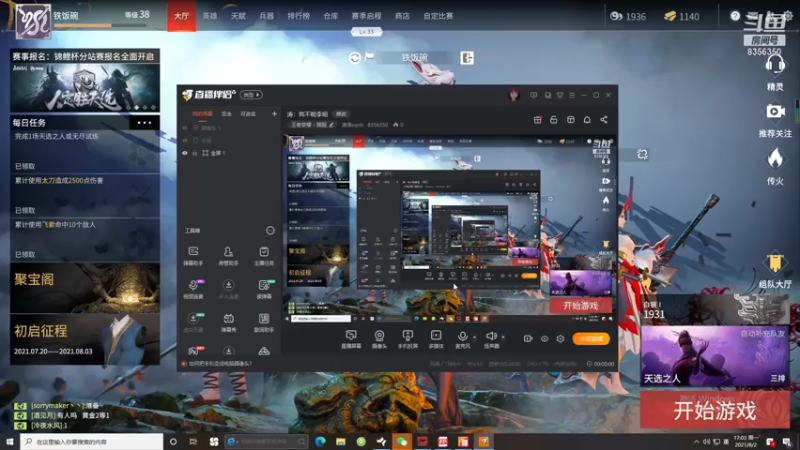Click the orange 关闭直播 stop streaming button
Screen dimensions: 800x450
(x=591, y=338)
